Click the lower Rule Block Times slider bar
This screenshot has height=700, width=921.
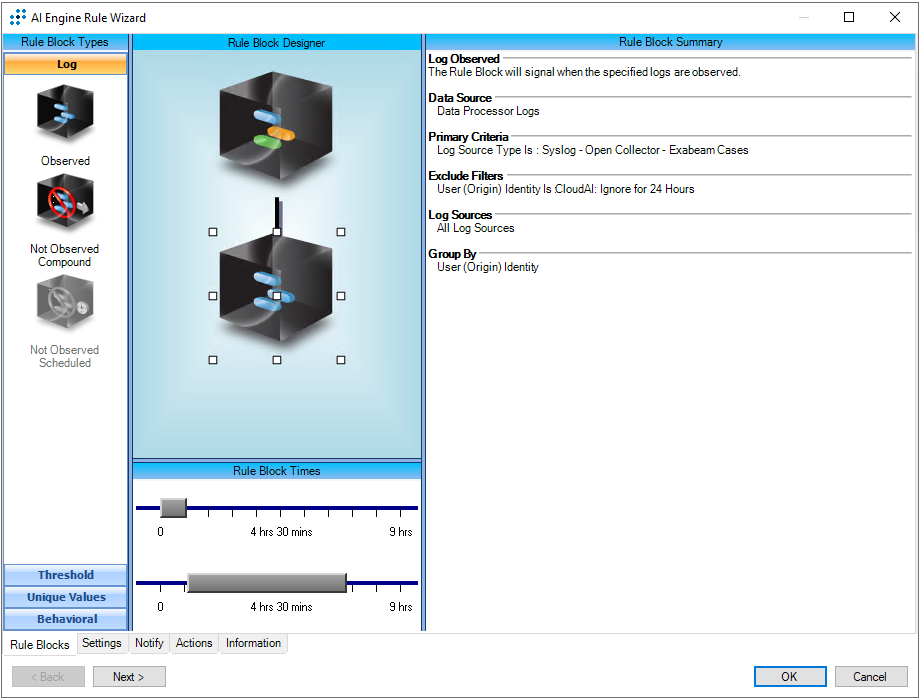266,583
